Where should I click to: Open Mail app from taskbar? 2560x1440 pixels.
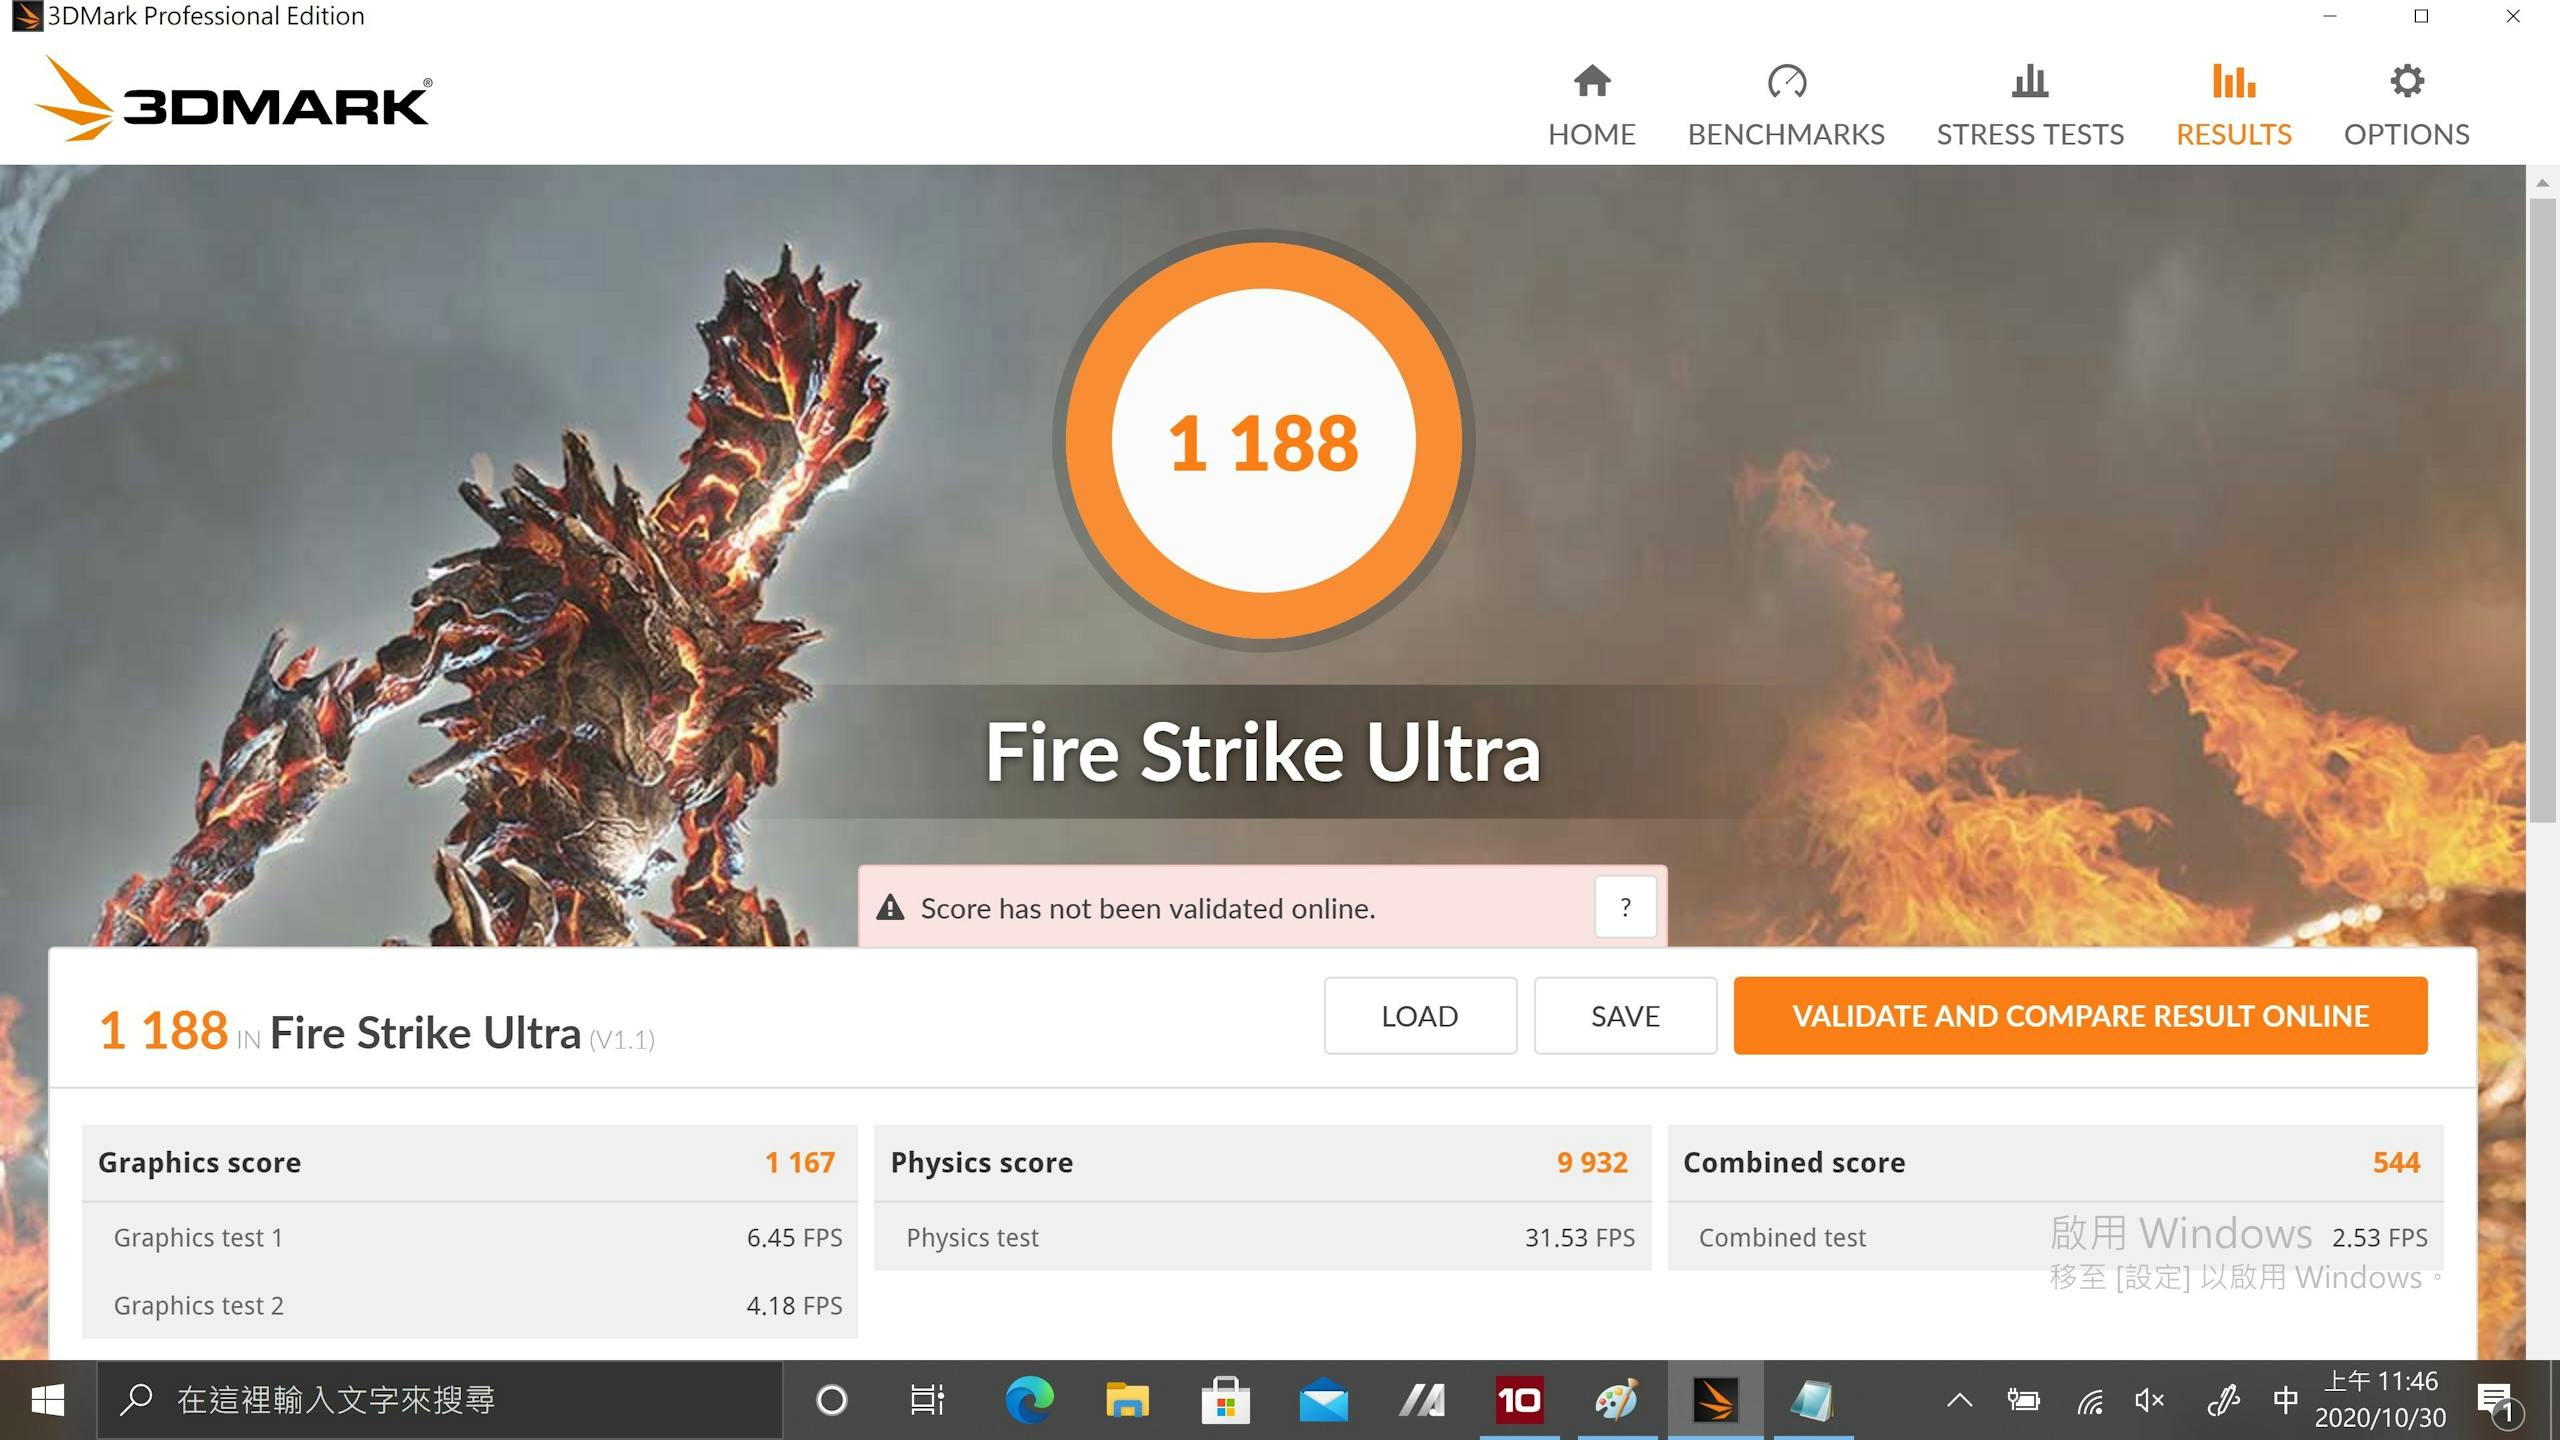1323,1400
